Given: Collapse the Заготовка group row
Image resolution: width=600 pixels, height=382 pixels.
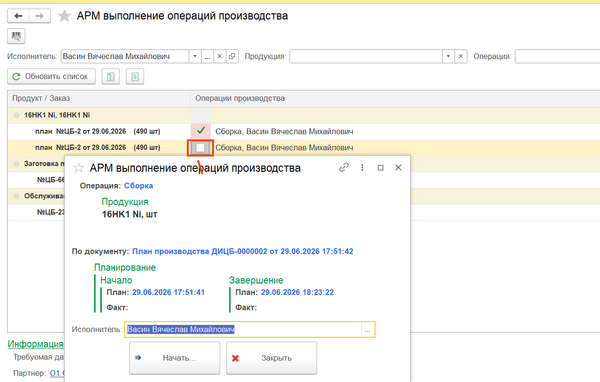Looking at the screenshot, I should 16,164.
